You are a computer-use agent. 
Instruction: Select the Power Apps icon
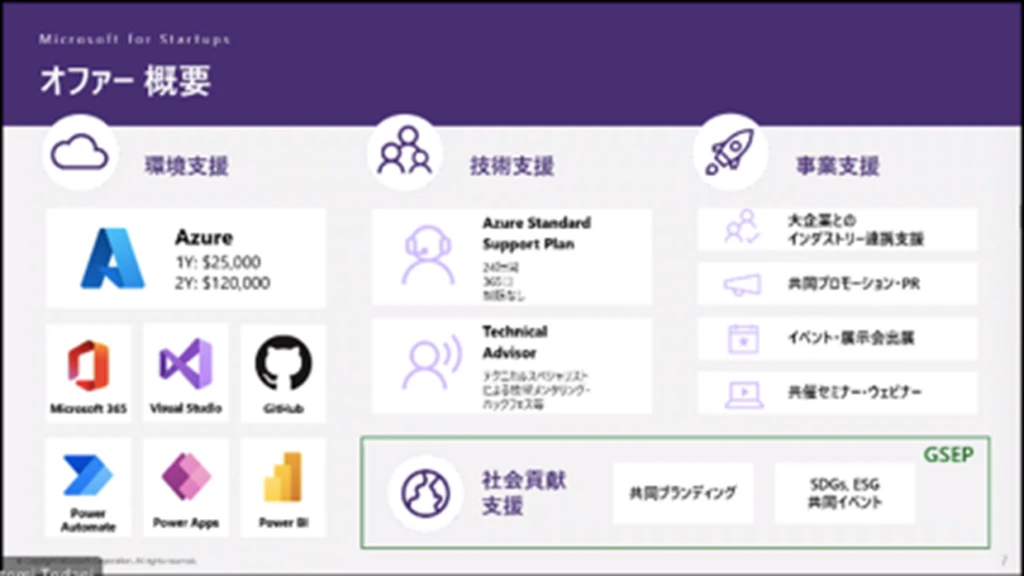click(186, 478)
